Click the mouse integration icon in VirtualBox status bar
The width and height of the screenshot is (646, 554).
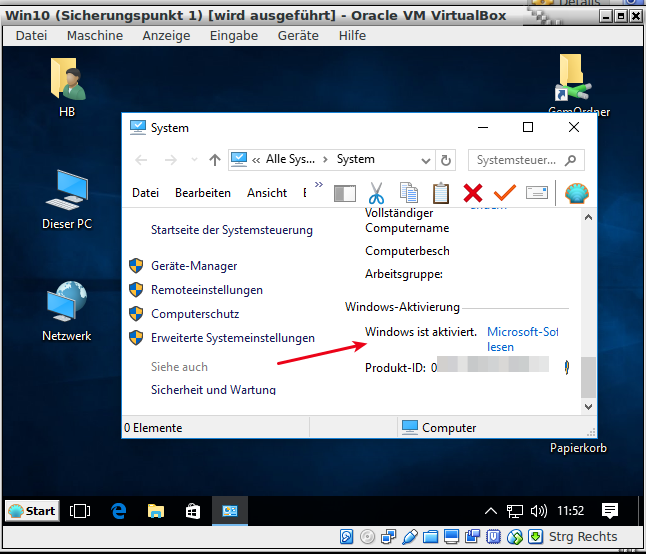pyautogui.click(x=515, y=537)
